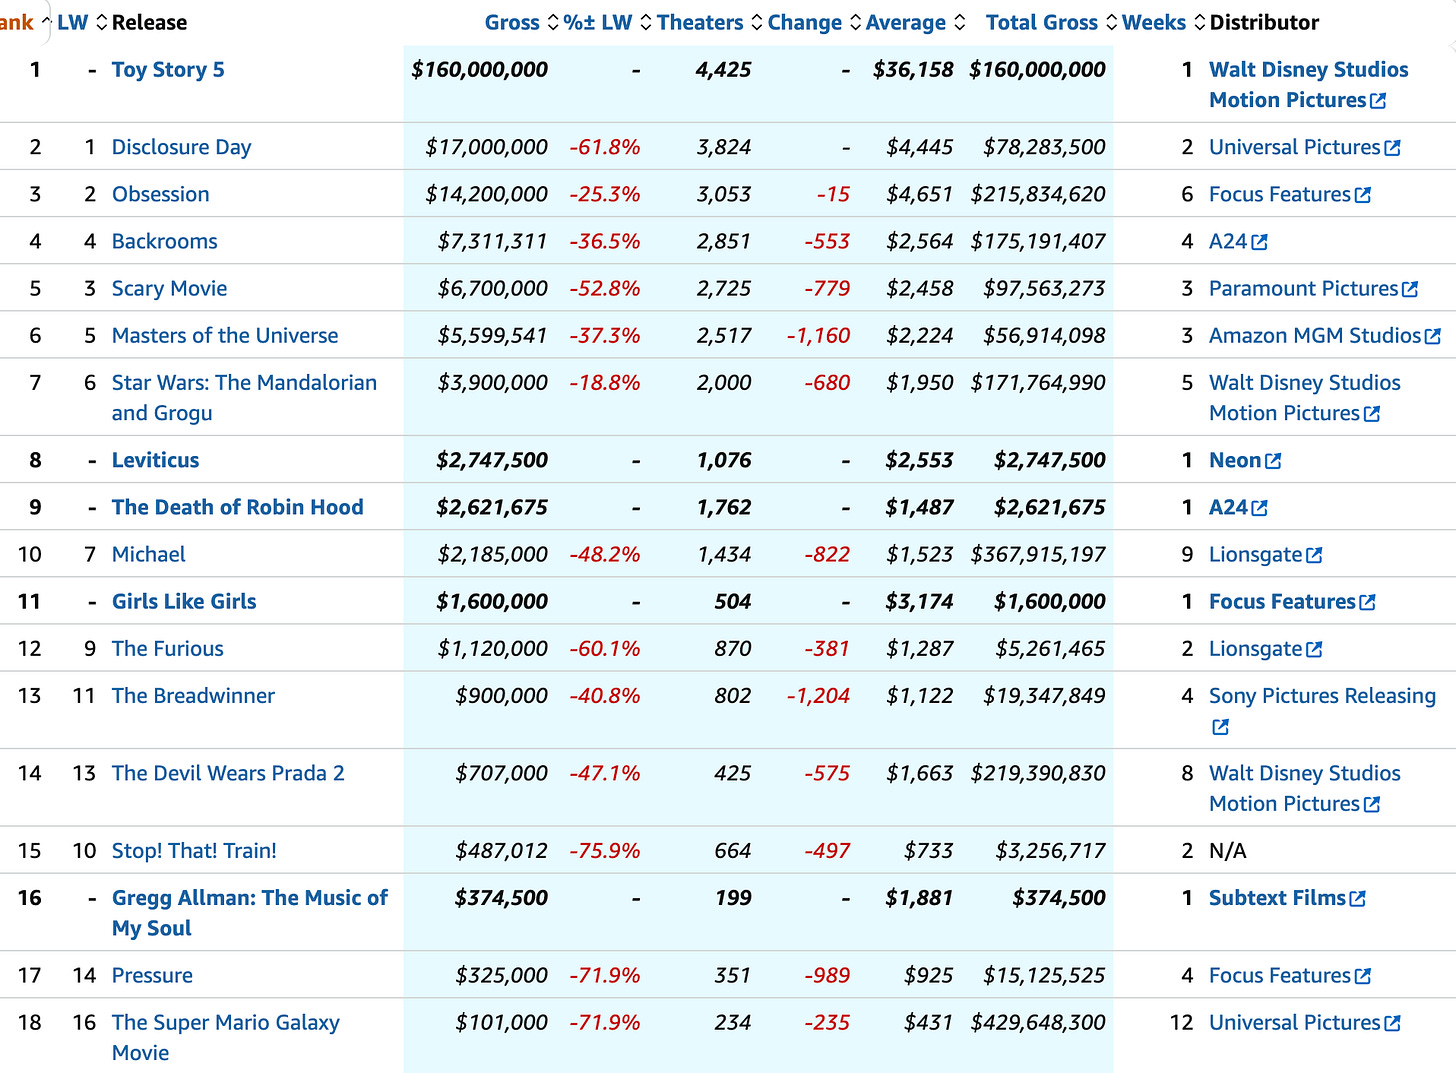Open the Leviticus release link
1456x1073 pixels.
[x=155, y=460]
